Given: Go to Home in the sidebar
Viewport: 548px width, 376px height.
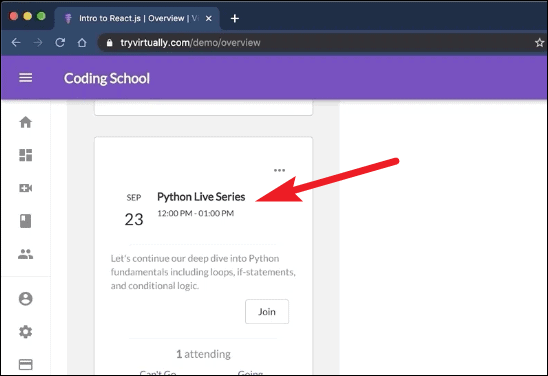Looking at the screenshot, I should coord(26,122).
